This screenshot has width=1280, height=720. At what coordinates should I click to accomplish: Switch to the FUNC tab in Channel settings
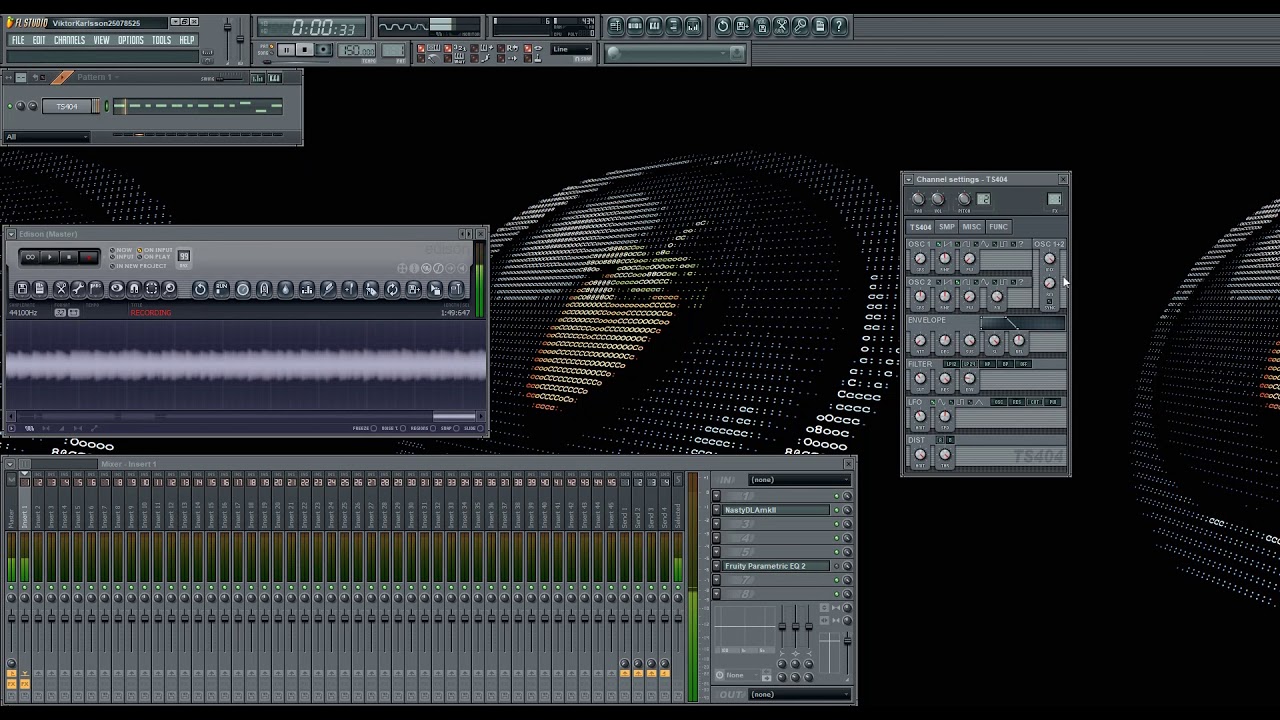click(998, 227)
